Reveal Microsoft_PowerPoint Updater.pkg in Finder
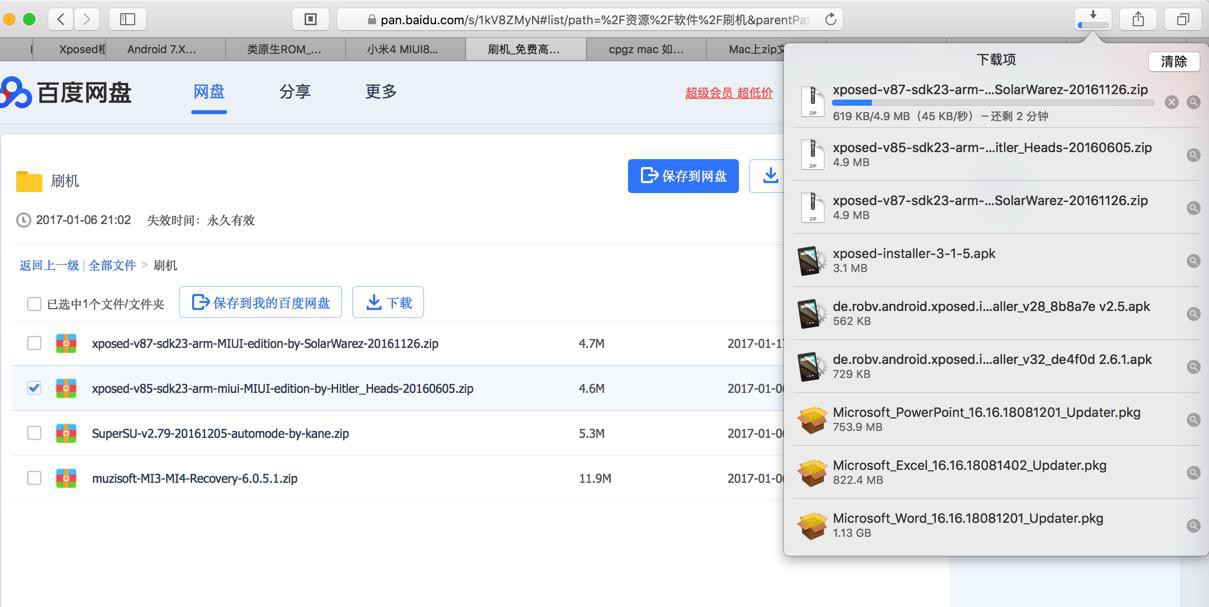 (x=1193, y=420)
